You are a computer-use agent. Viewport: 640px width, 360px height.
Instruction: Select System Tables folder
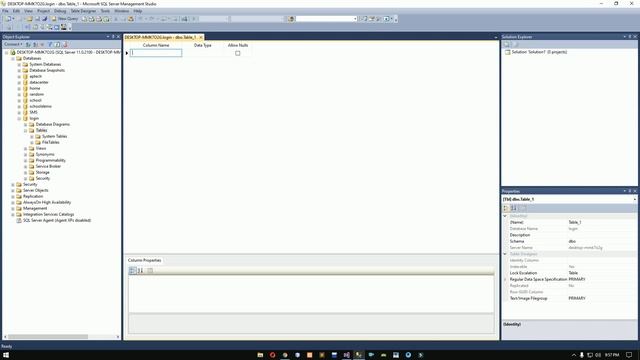click(x=54, y=136)
